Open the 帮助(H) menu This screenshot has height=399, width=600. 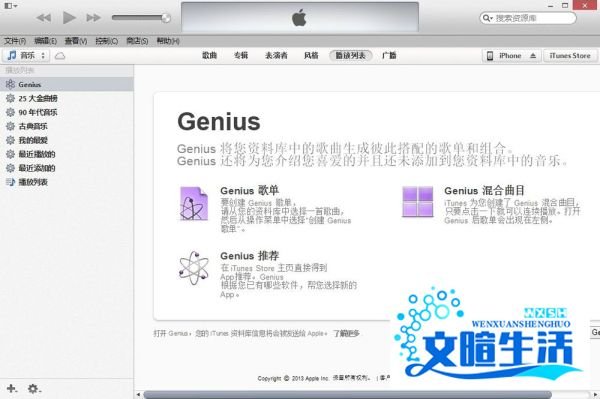point(168,41)
